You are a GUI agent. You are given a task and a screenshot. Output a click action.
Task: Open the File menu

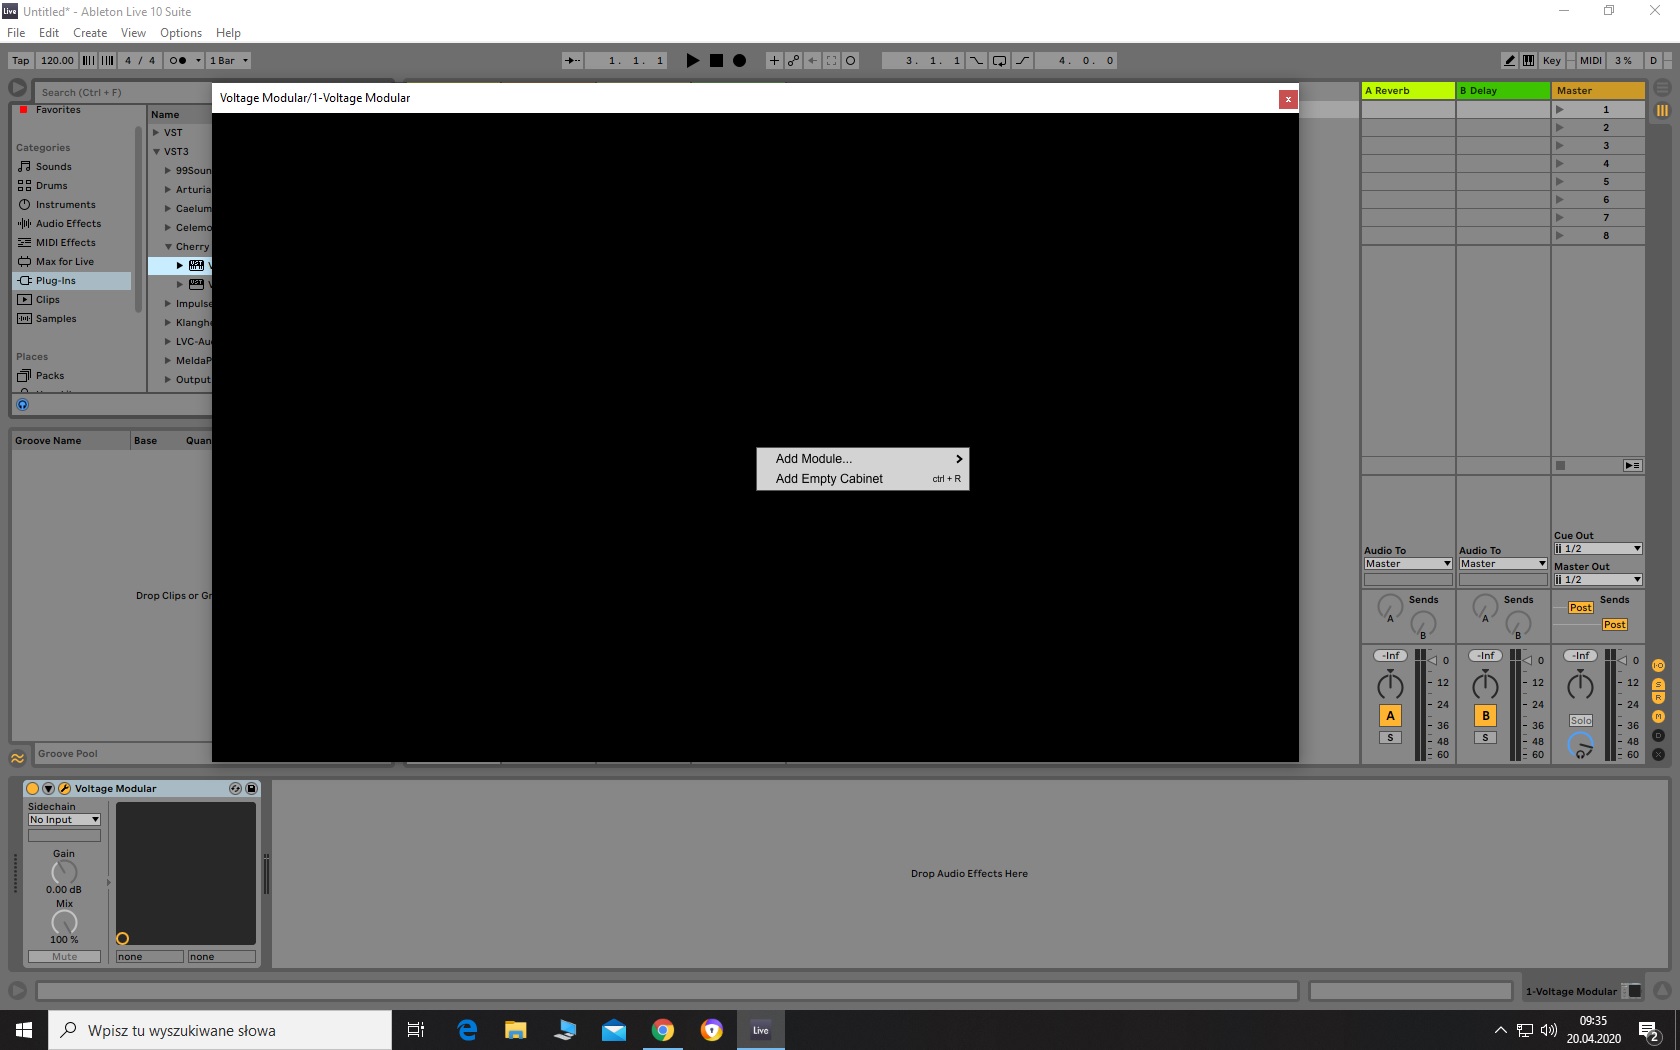click(x=16, y=32)
